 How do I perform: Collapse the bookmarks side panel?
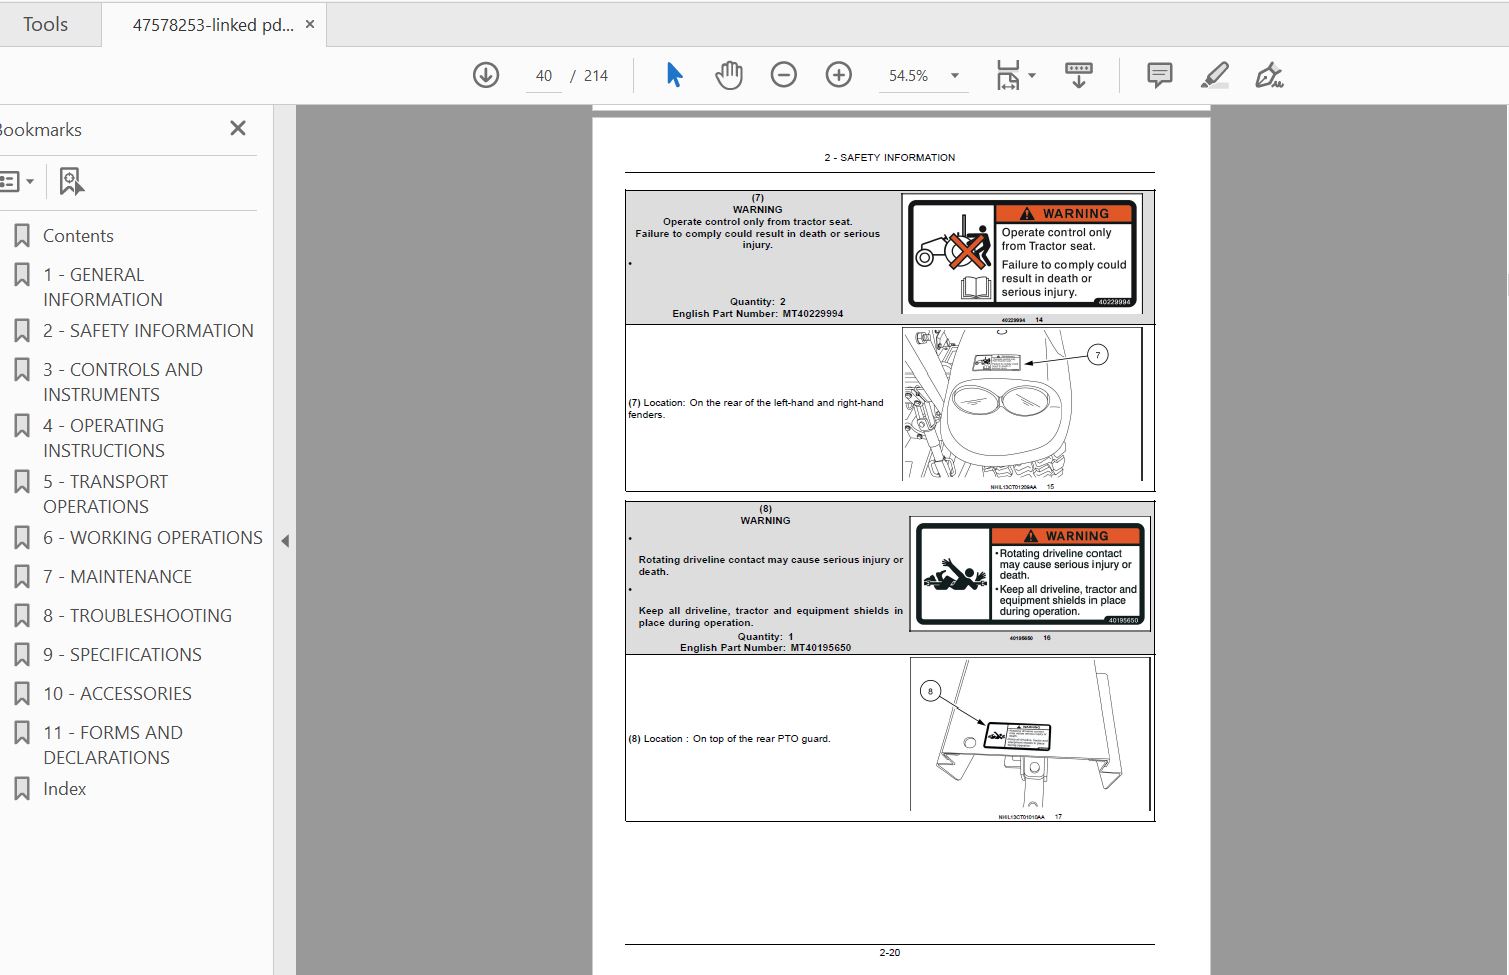(x=285, y=541)
